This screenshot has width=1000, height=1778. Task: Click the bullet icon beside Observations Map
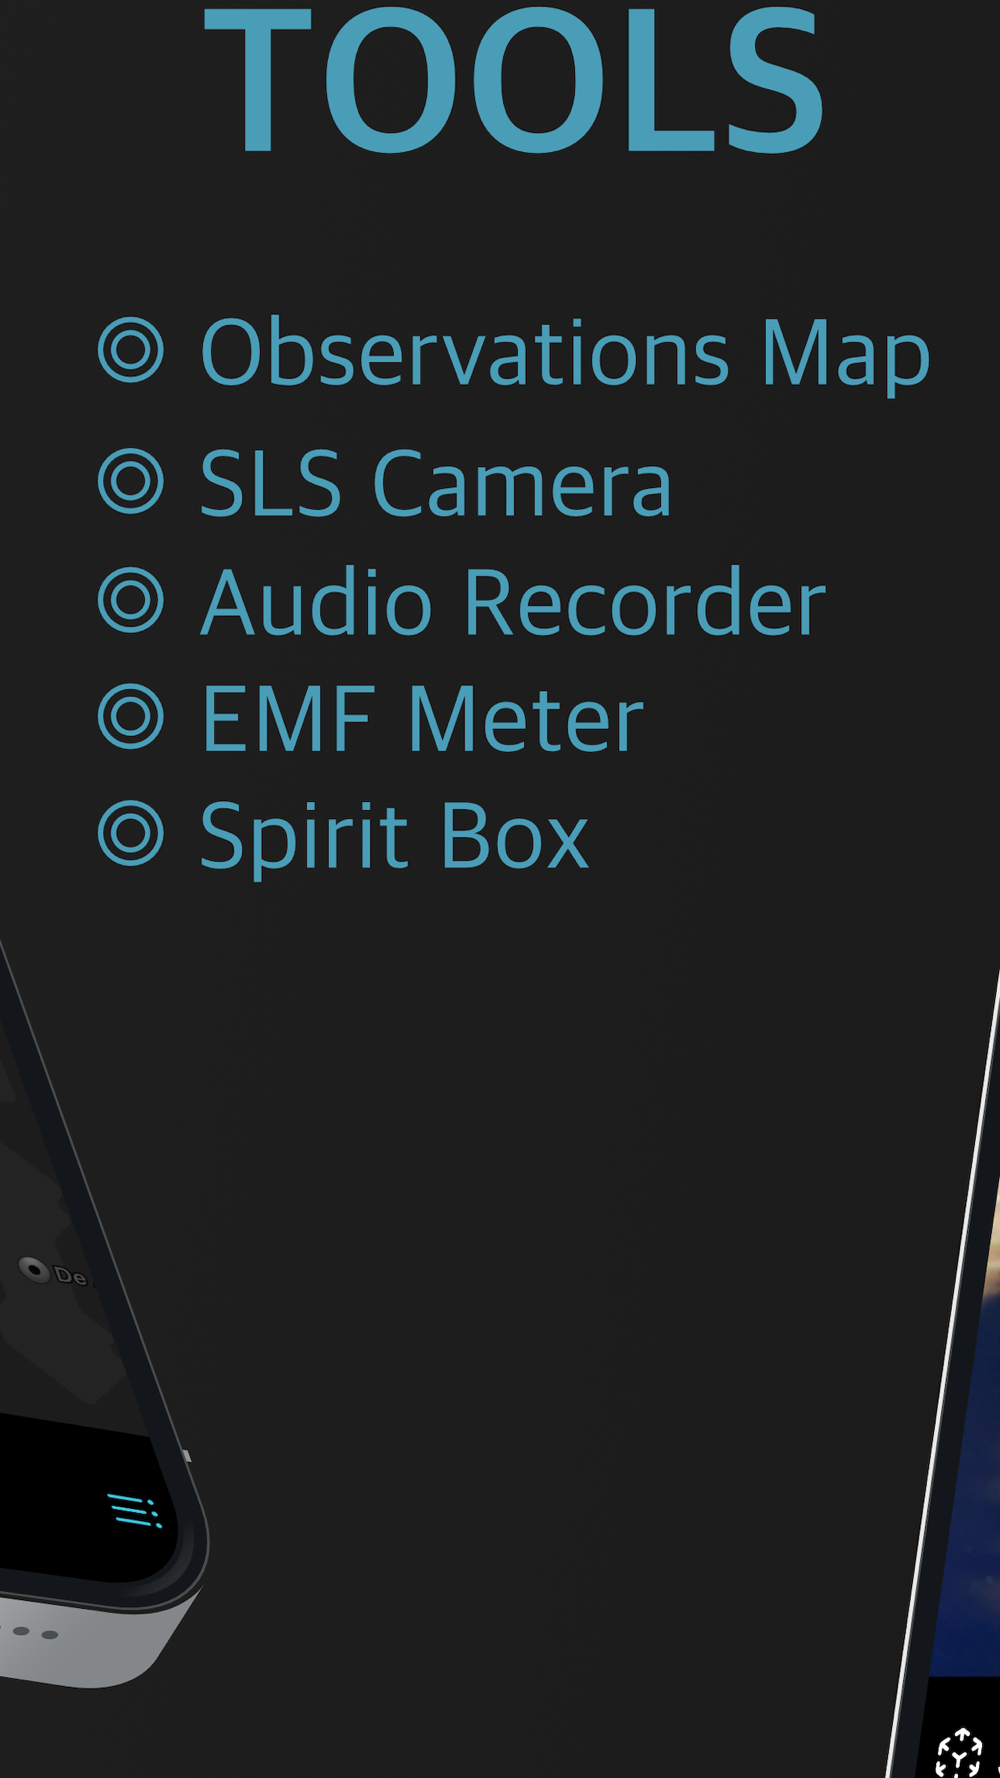click(131, 350)
